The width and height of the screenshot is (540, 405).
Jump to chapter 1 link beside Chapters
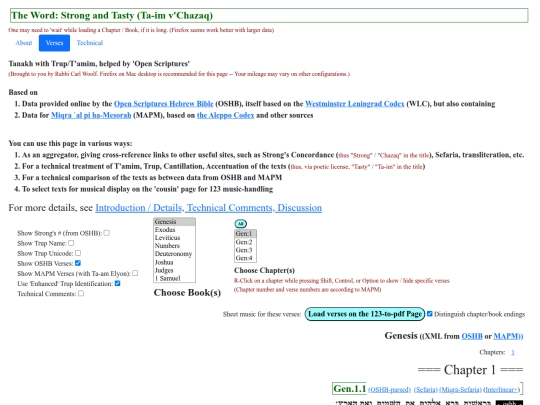(x=513, y=352)
